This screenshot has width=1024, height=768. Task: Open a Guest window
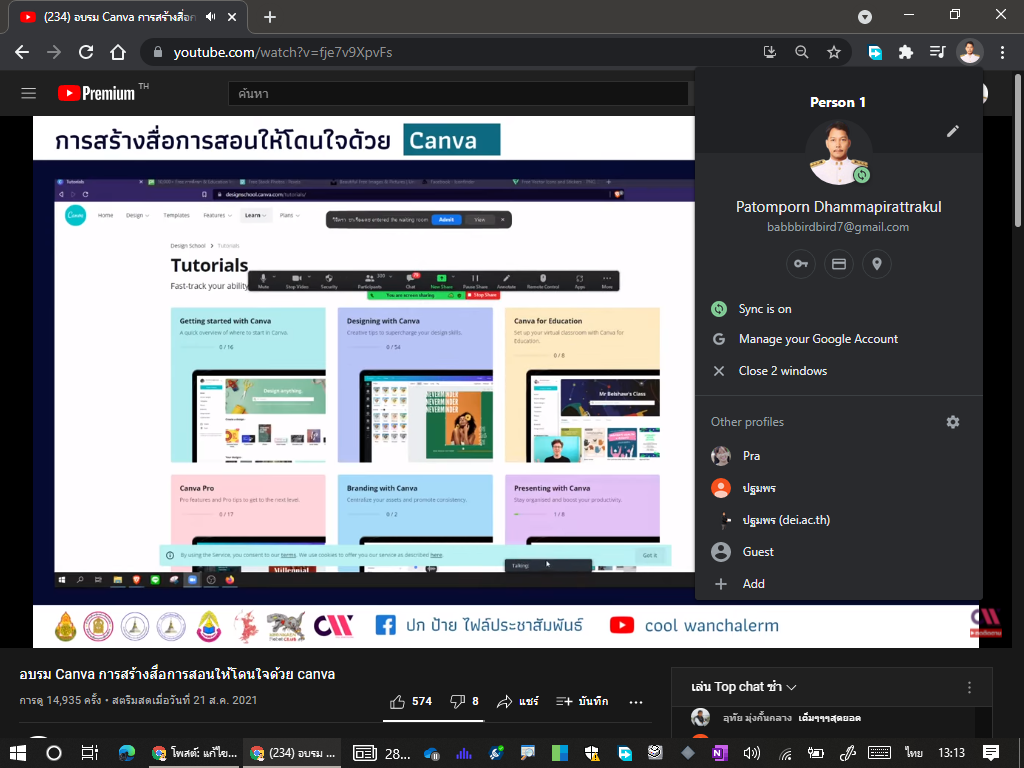coord(839,552)
